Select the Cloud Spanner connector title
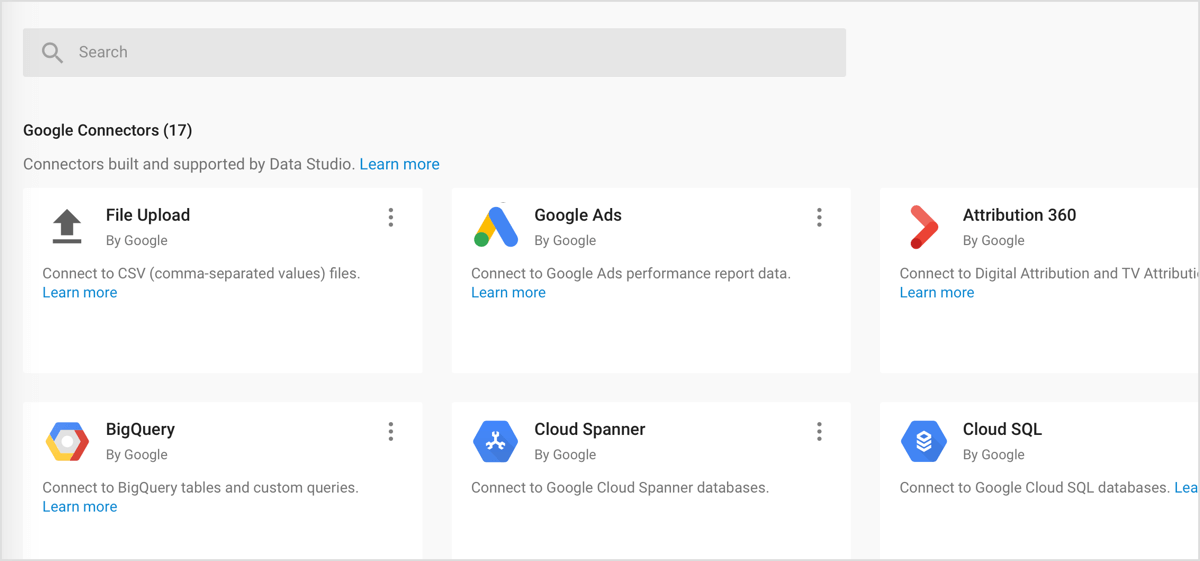The height and width of the screenshot is (561, 1200). (590, 429)
